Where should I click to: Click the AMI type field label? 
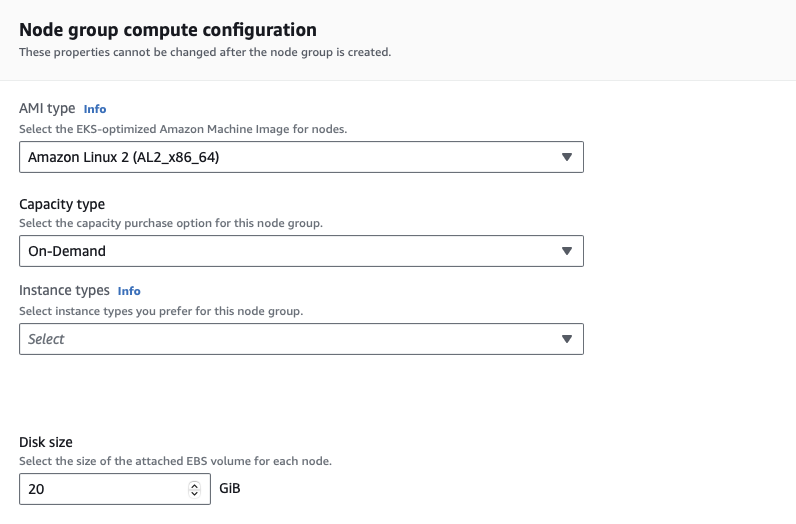tap(47, 108)
